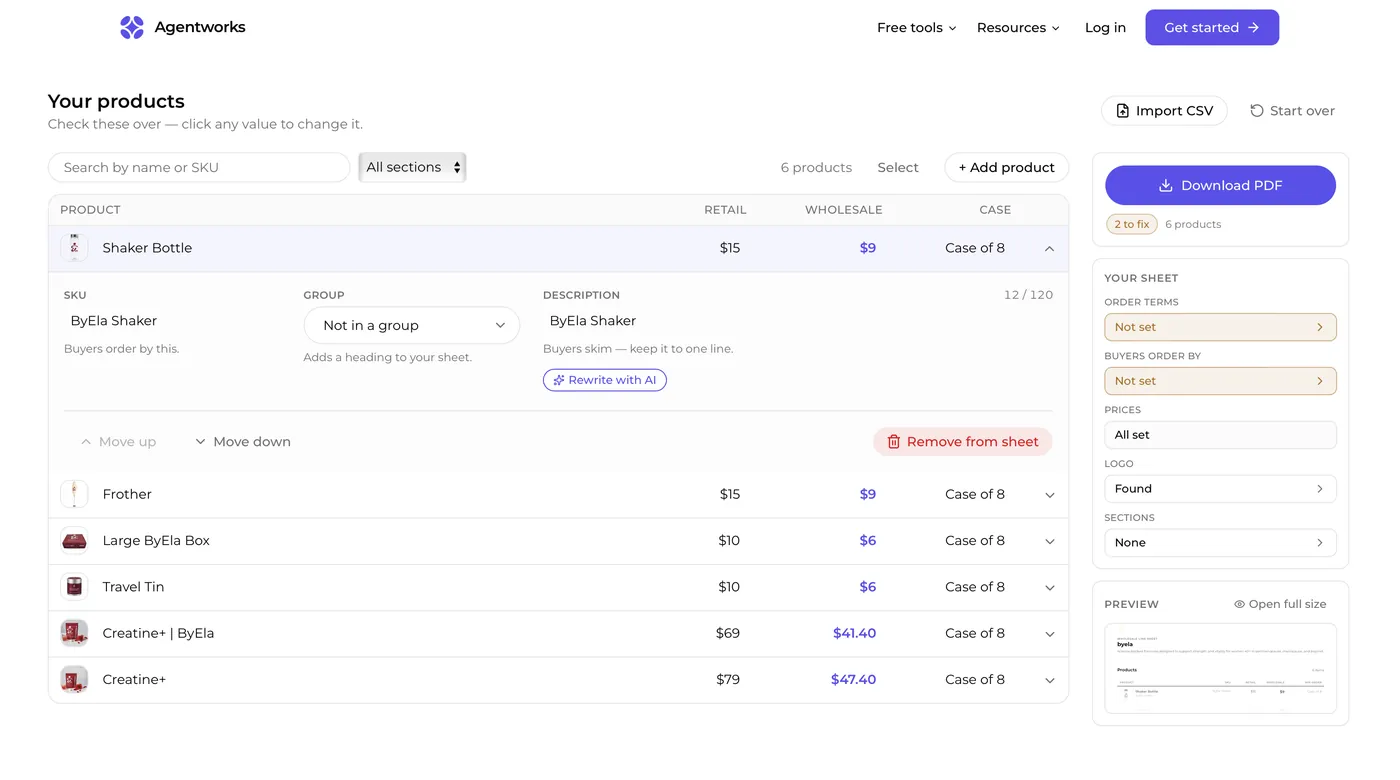Image resolution: width=1400 pixels, height=780 pixels.
Task: Click Move down
Action: tap(242, 442)
